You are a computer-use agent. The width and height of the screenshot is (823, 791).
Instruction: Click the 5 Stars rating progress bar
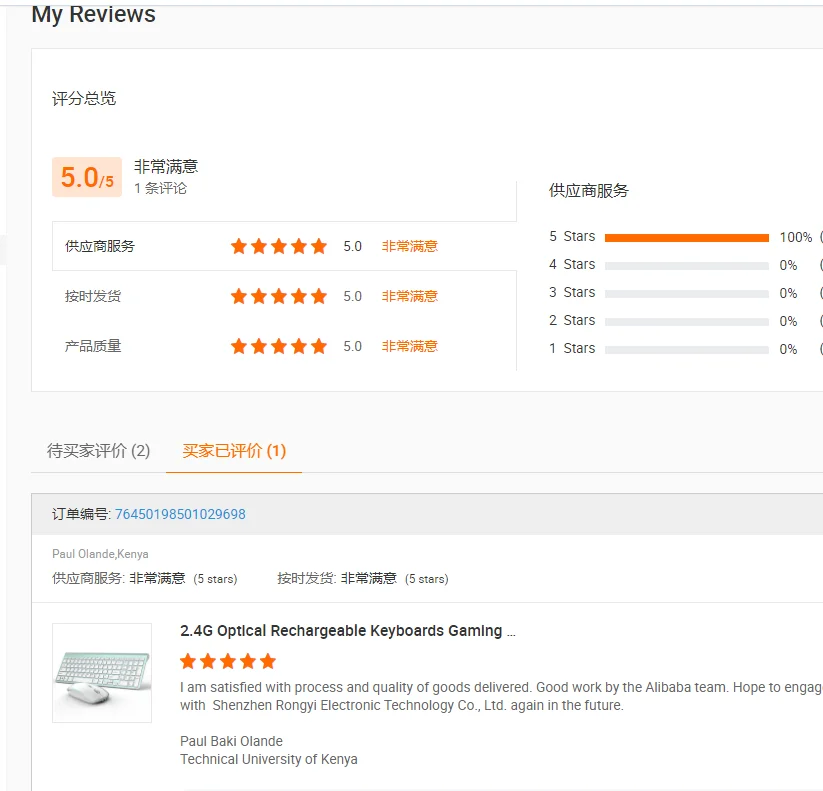[x=686, y=237]
